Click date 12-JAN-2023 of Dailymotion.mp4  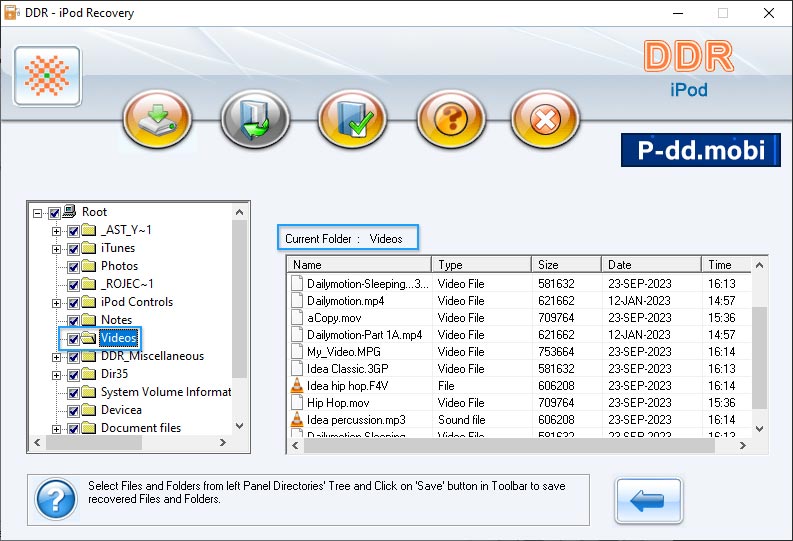(640, 301)
